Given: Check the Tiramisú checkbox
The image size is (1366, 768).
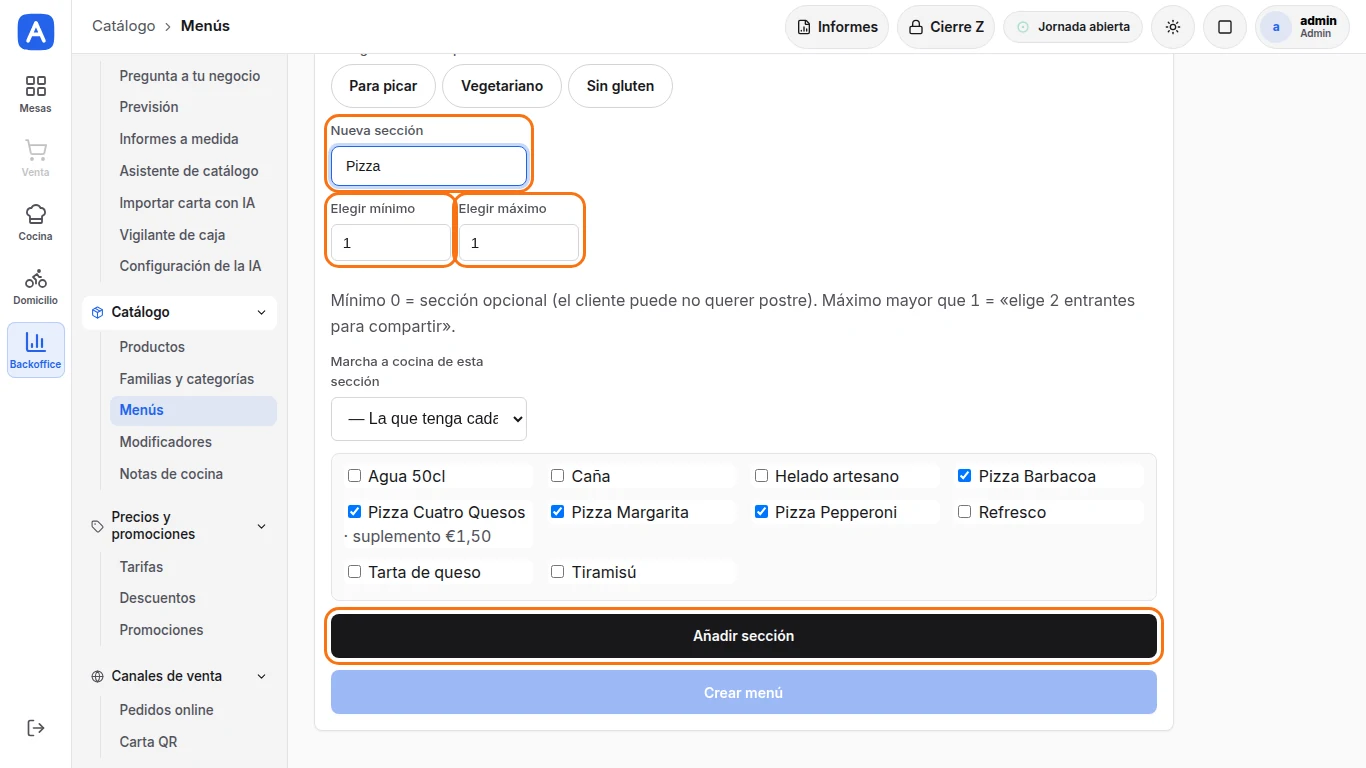Looking at the screenshot, I should tap(558, 572).
